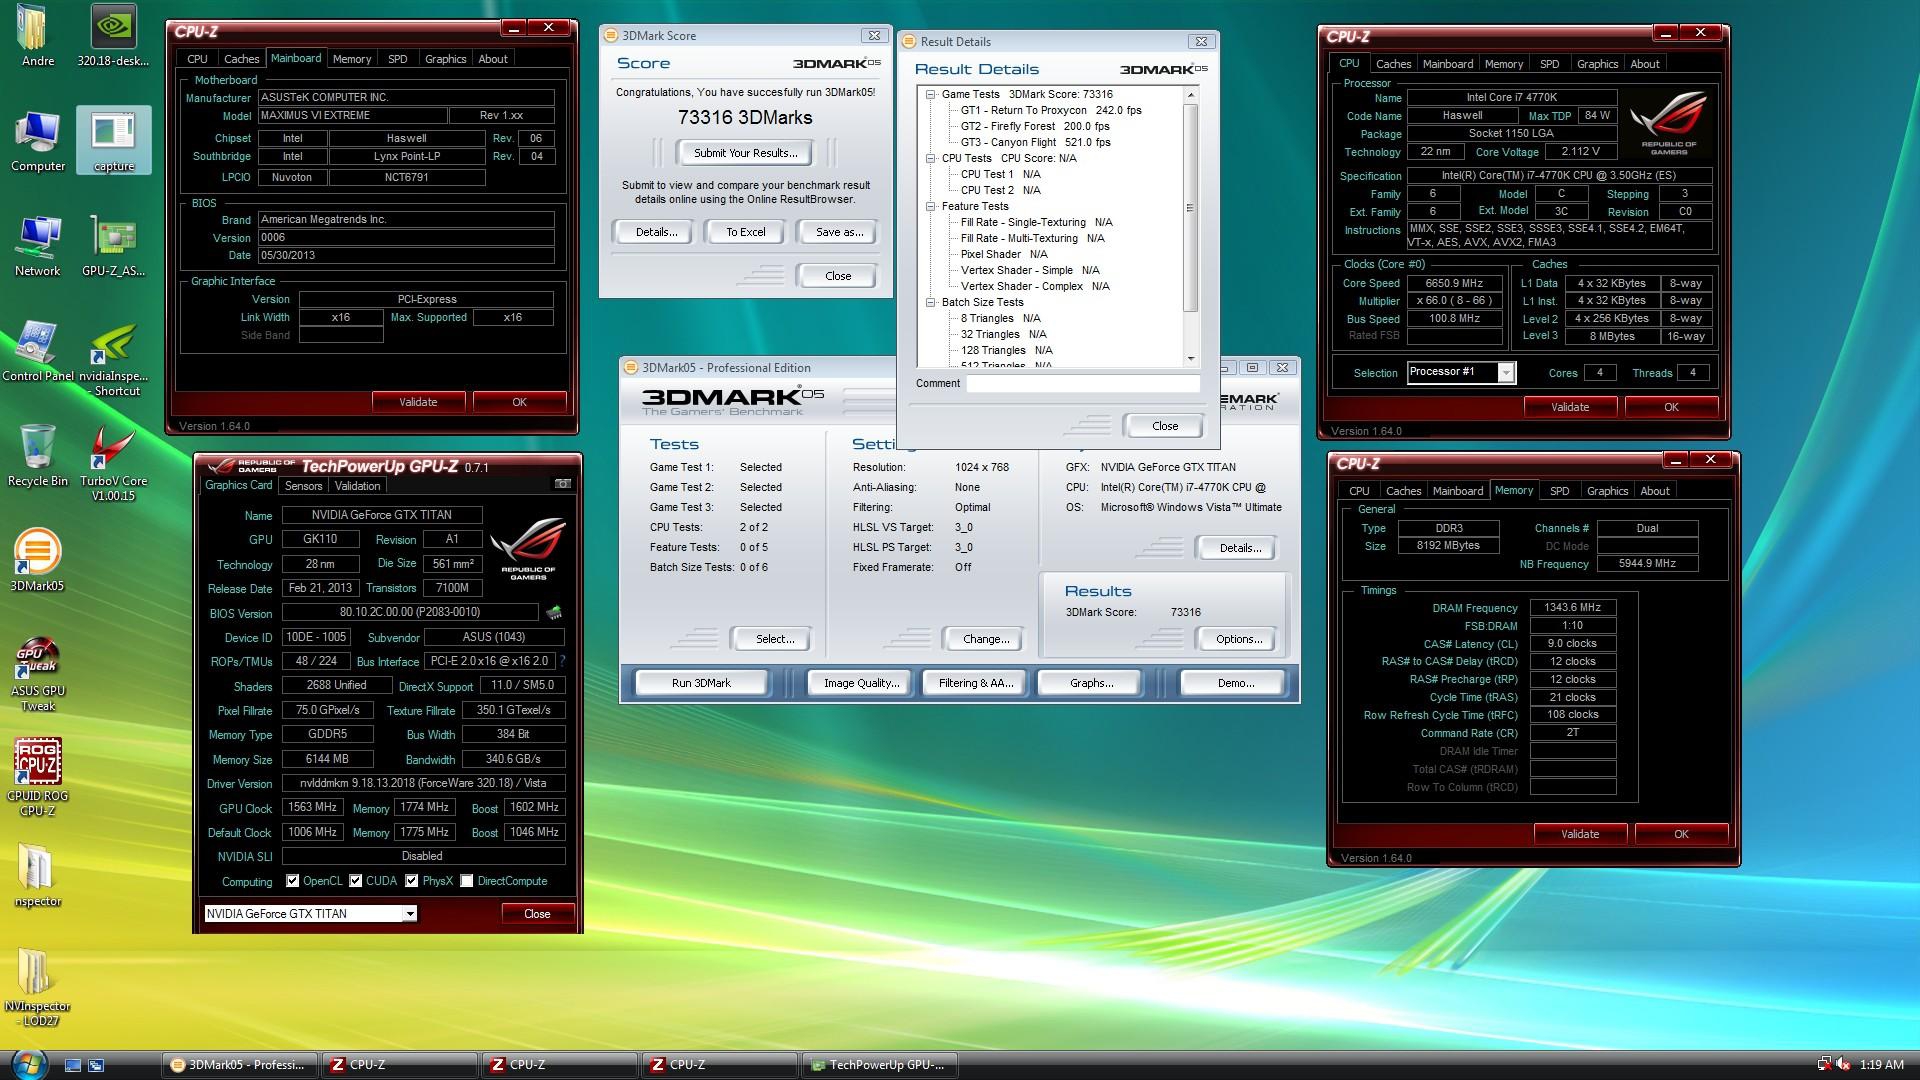Click the GPU-Z screenshot camera icon

click(x=563, y=484)
